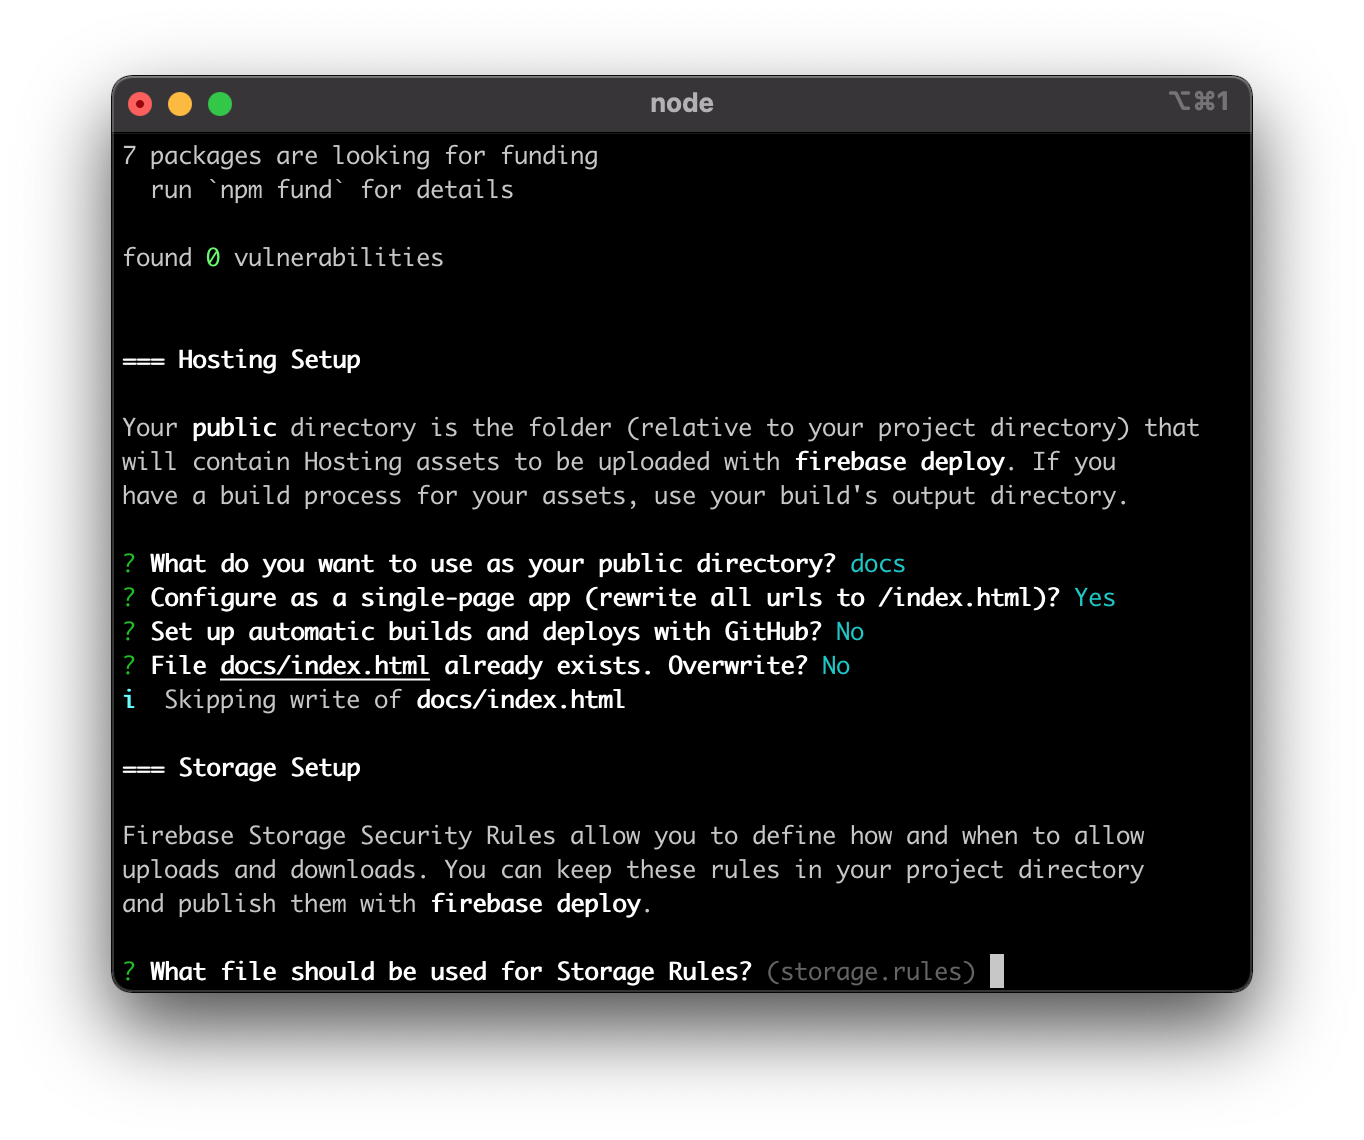
Task: Minimize the node terminal window
Action: (x=180, y=104)
